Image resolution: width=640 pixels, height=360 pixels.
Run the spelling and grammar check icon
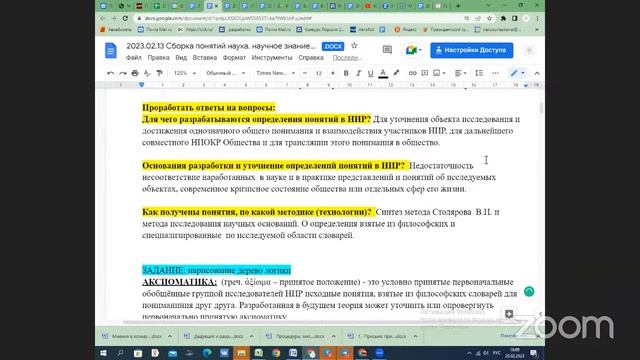[x=147, y=73]
